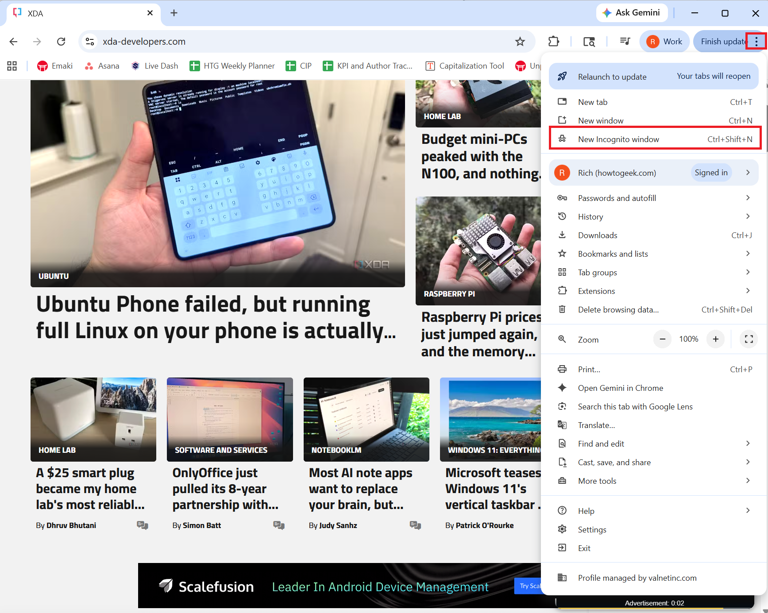Click the back navigation arrow

tap(13, 42)
